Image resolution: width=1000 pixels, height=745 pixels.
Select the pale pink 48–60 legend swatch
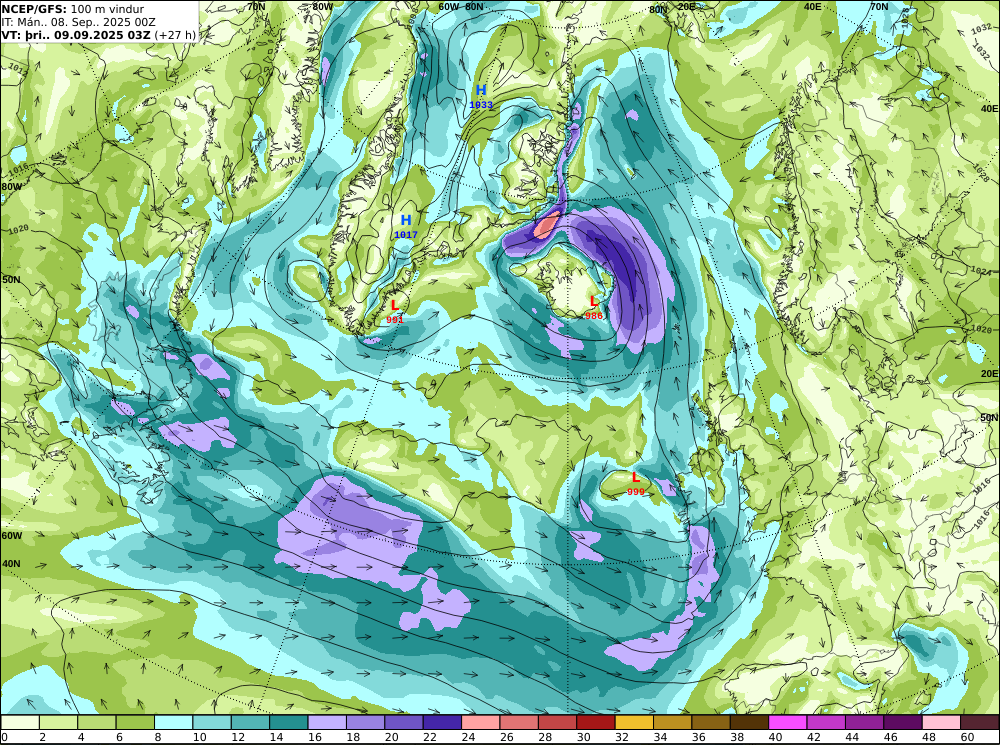click(x=942, y=722)
